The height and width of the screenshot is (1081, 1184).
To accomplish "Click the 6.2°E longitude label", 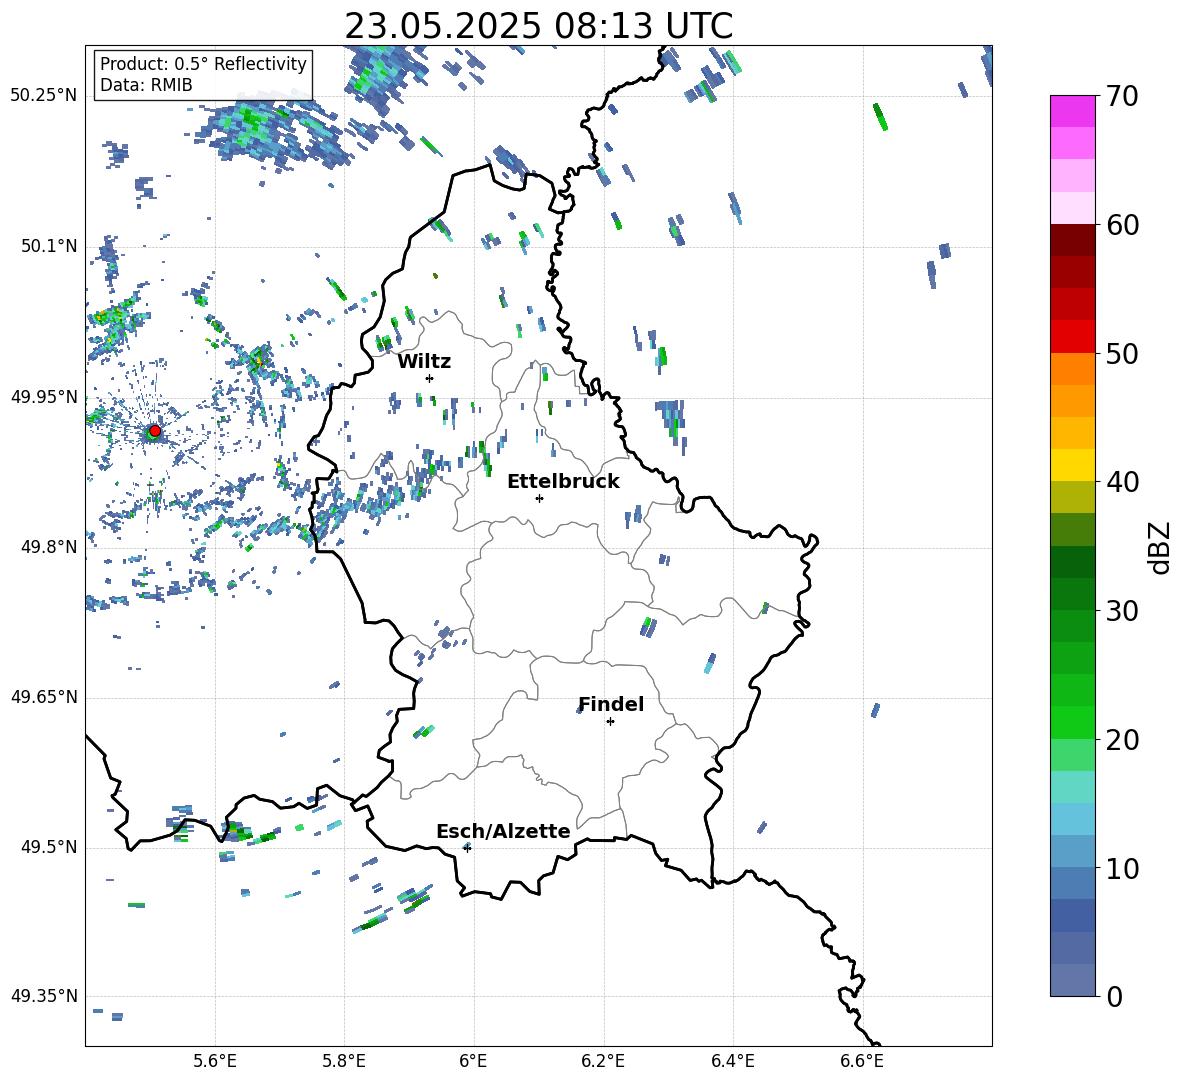I will click(603, 1061).
